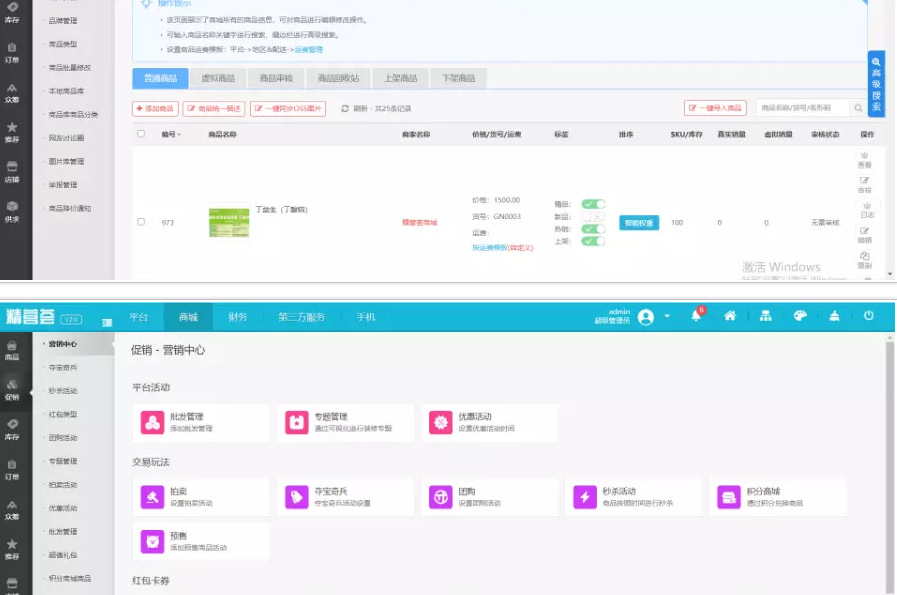Click the 添加商品 button
The width and height of the screenshot is (897, 595).
[x=155, y=108]
